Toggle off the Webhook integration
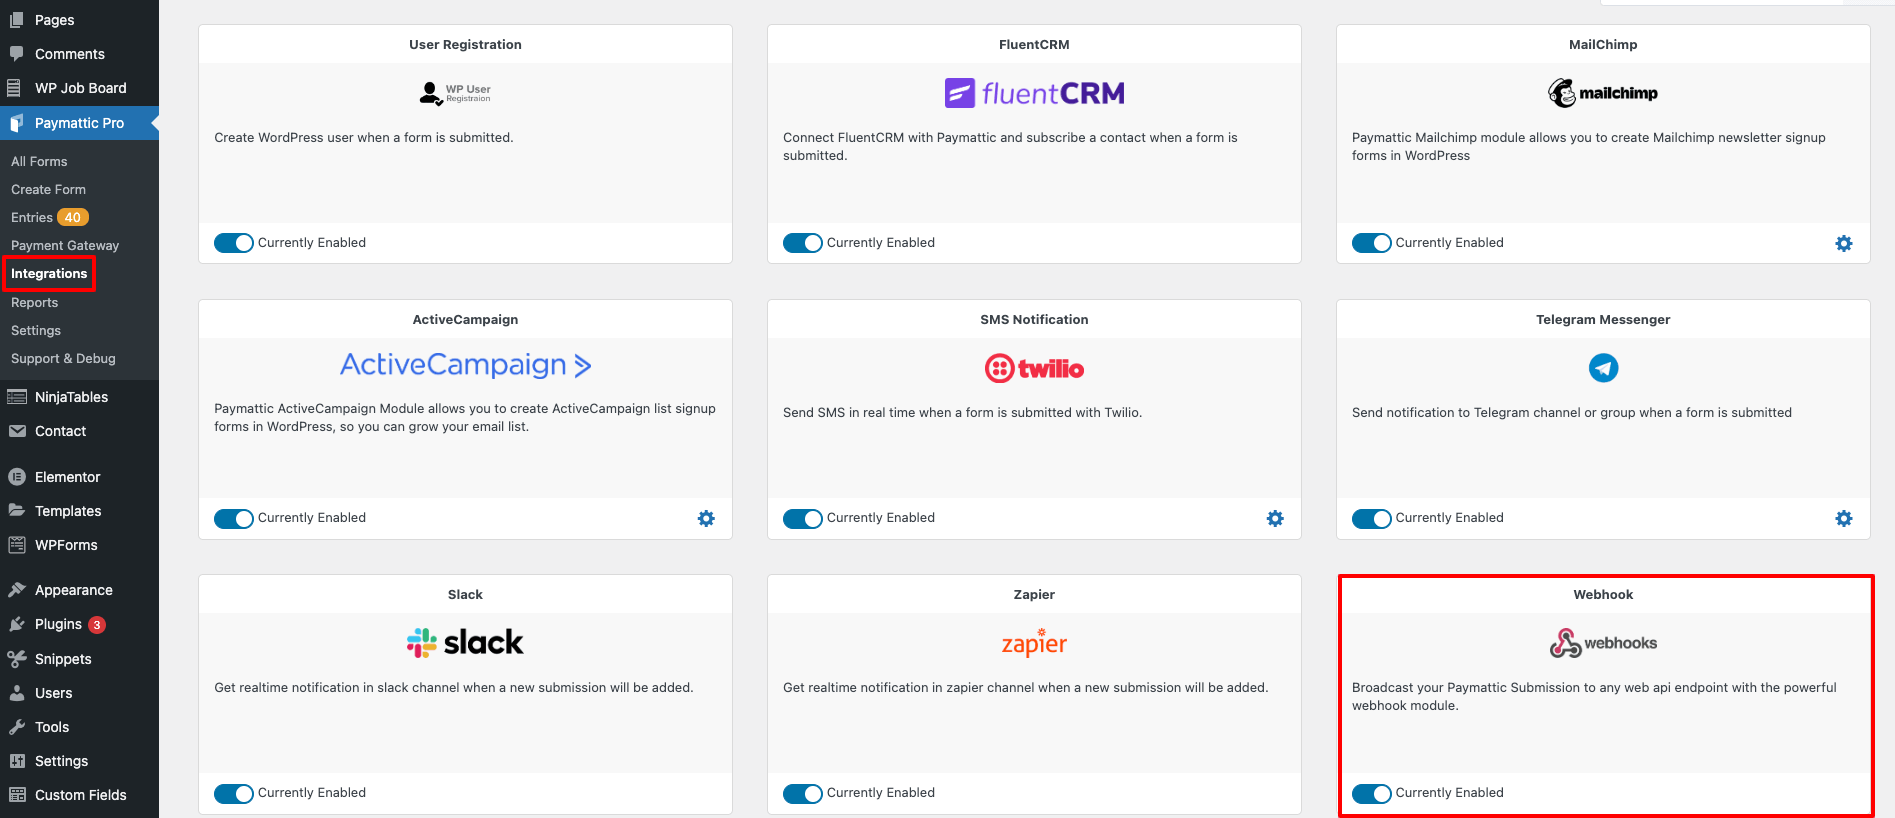The image size is (1895, 818). (x=1372, y=793)
